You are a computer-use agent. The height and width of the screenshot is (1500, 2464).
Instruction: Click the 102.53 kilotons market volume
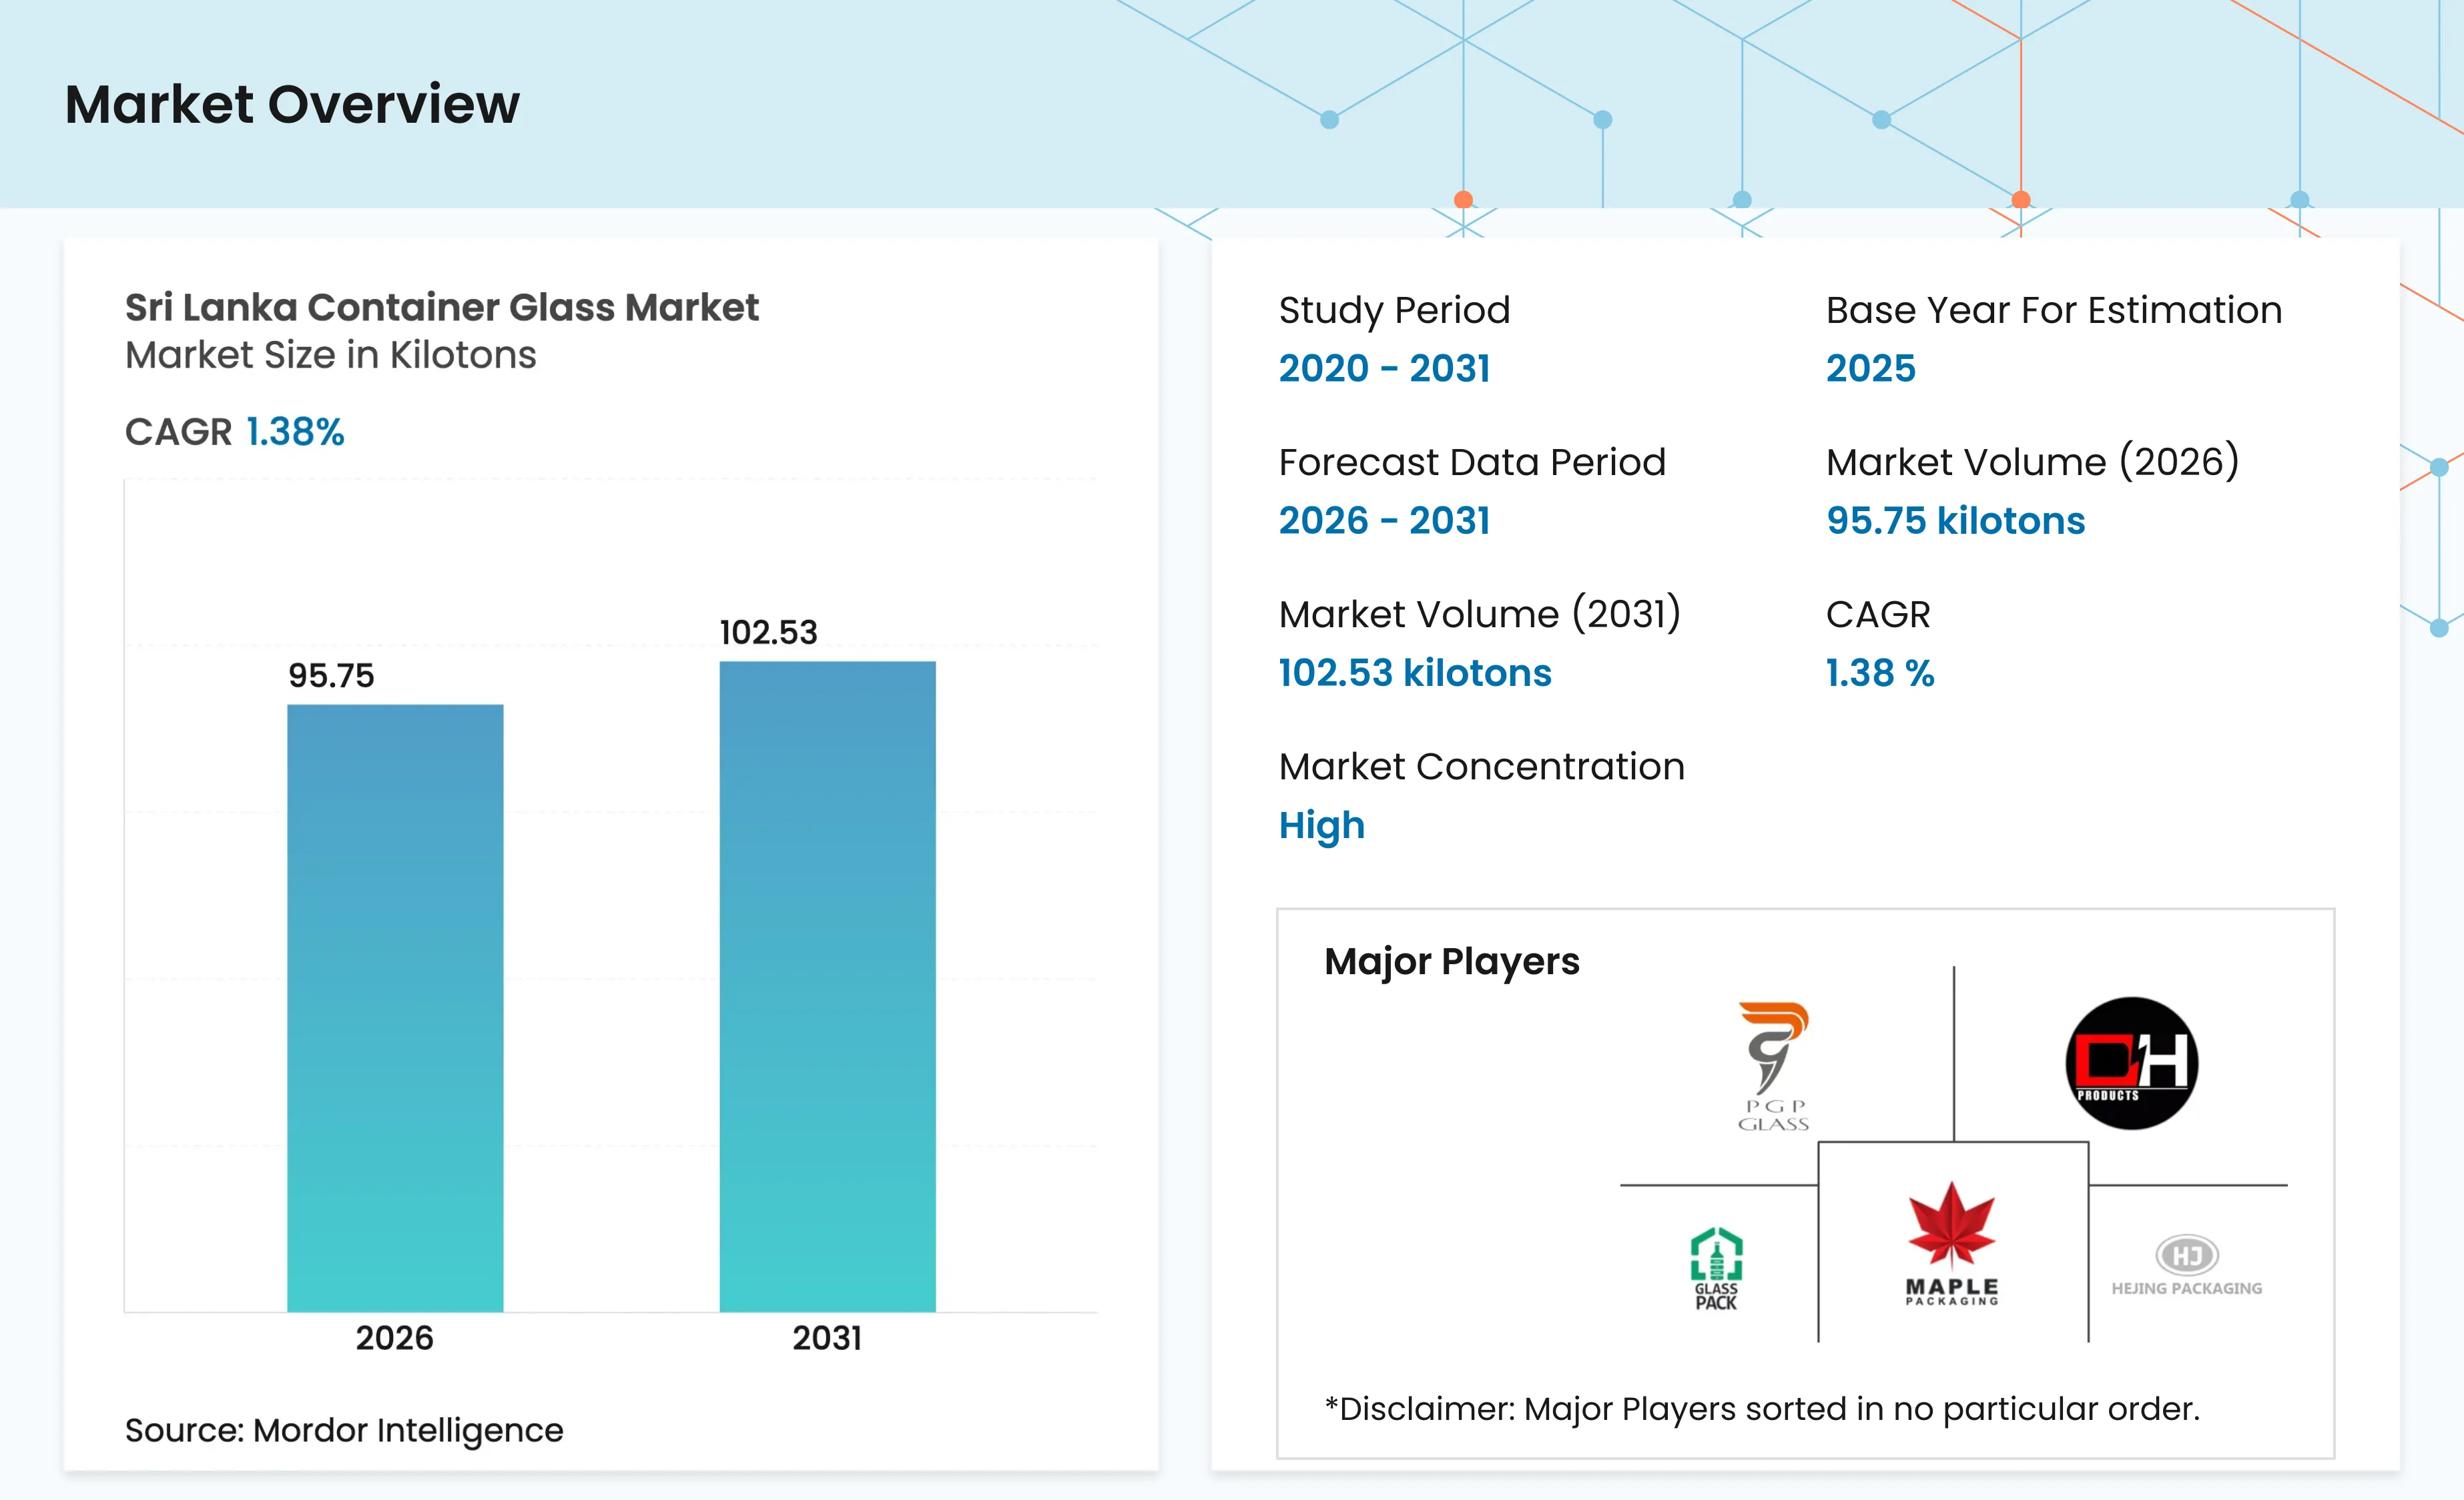point(1415,673)
